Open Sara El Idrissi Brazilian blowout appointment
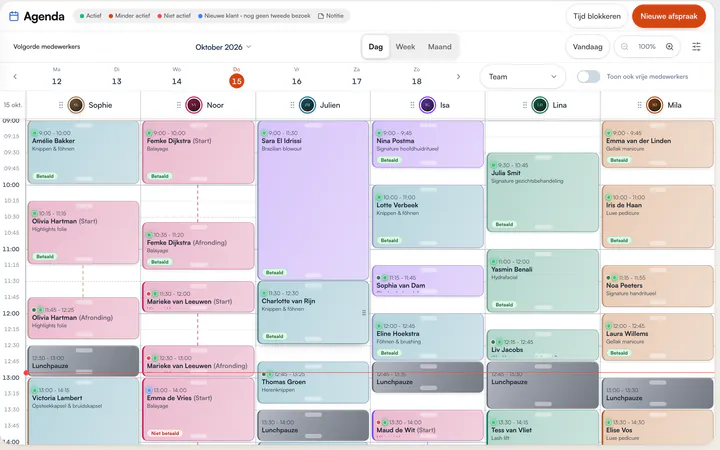The image size is (720, 450). point(313,200)
